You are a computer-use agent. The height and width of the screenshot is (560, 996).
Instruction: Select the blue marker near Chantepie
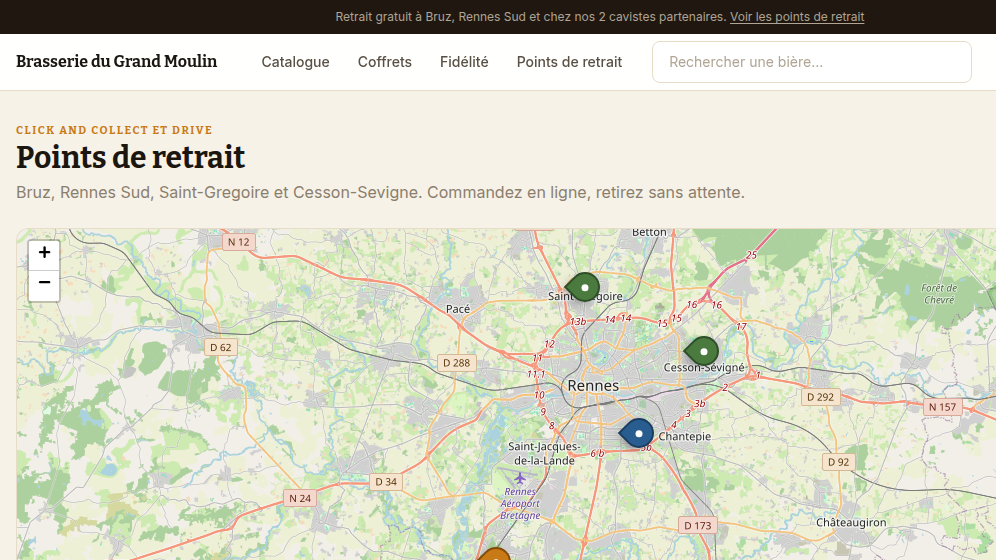click(636, 434)
